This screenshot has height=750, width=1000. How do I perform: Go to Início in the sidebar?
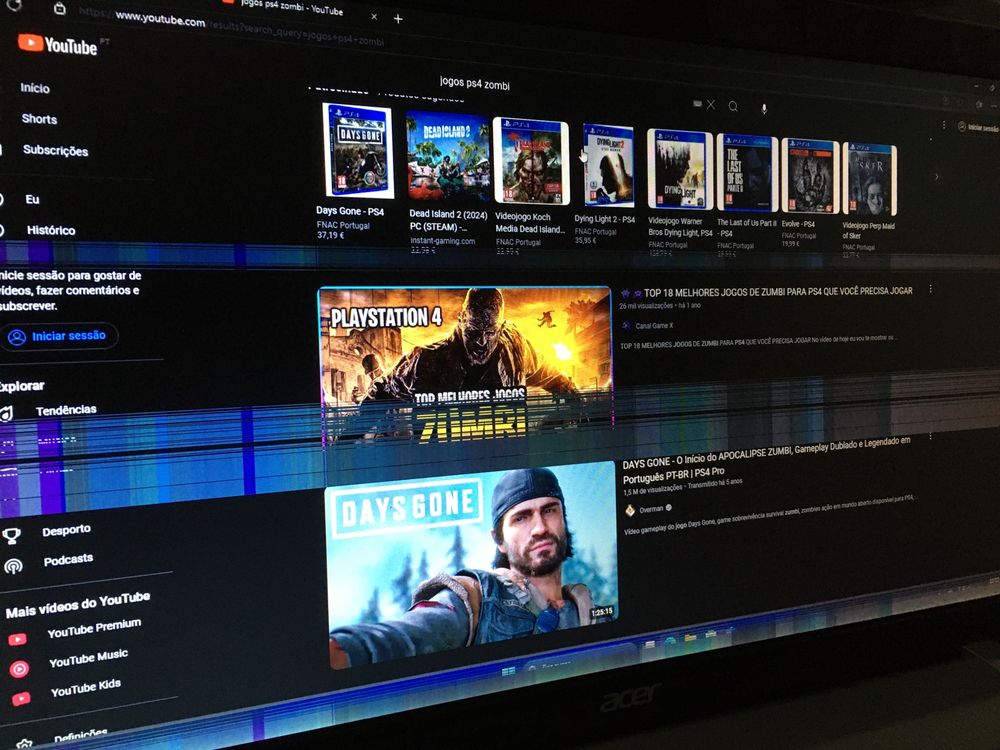(34, 88)
